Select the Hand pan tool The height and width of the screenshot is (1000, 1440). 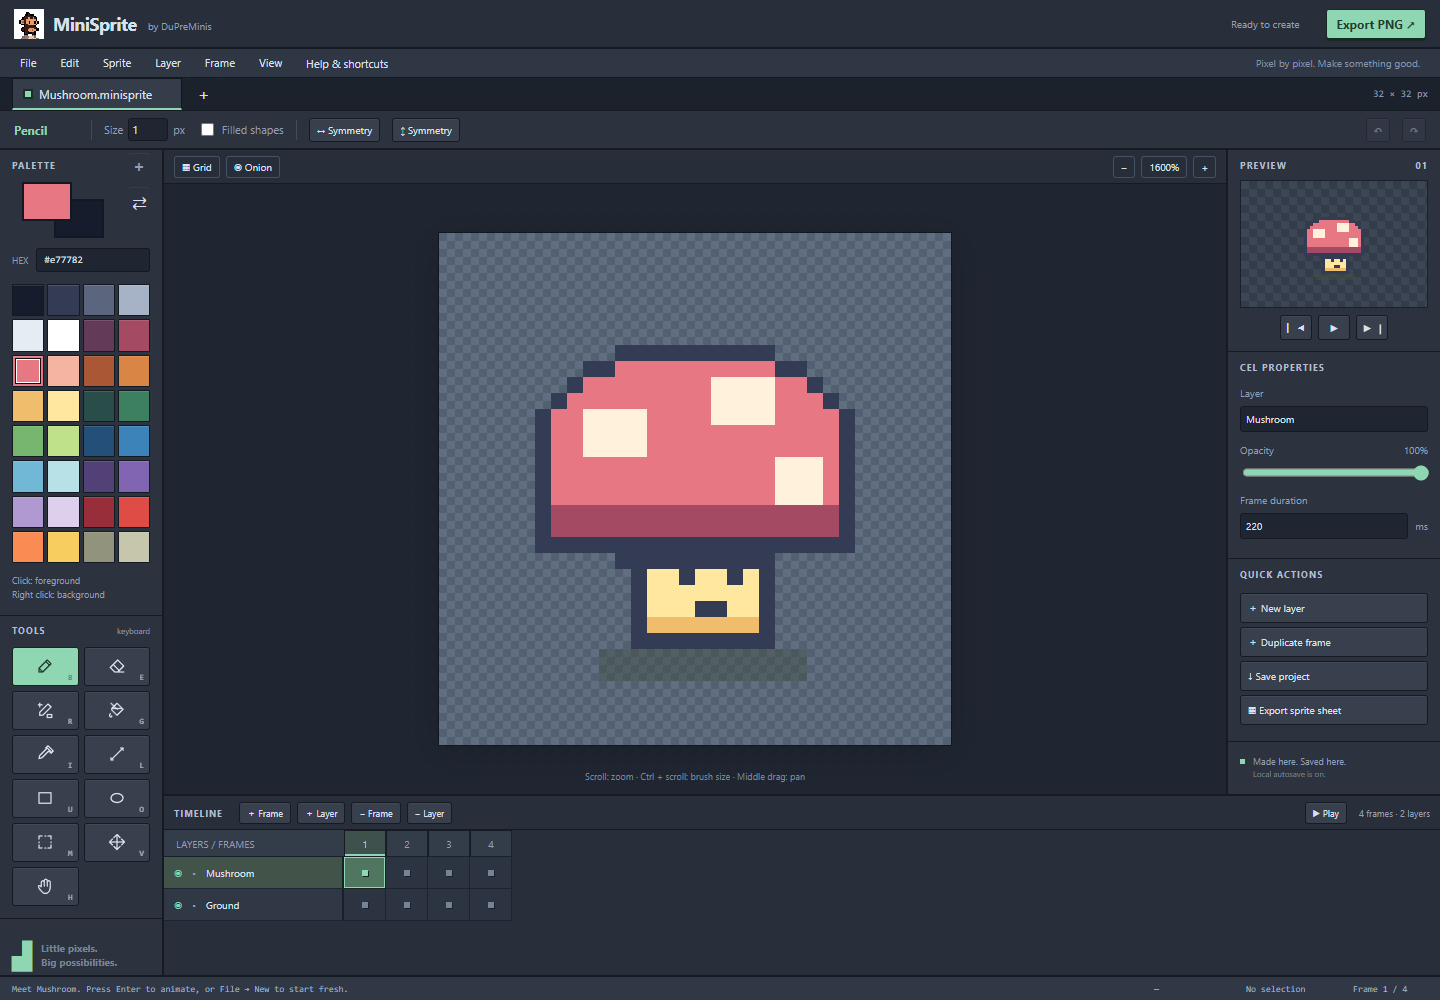coord(45,886)
